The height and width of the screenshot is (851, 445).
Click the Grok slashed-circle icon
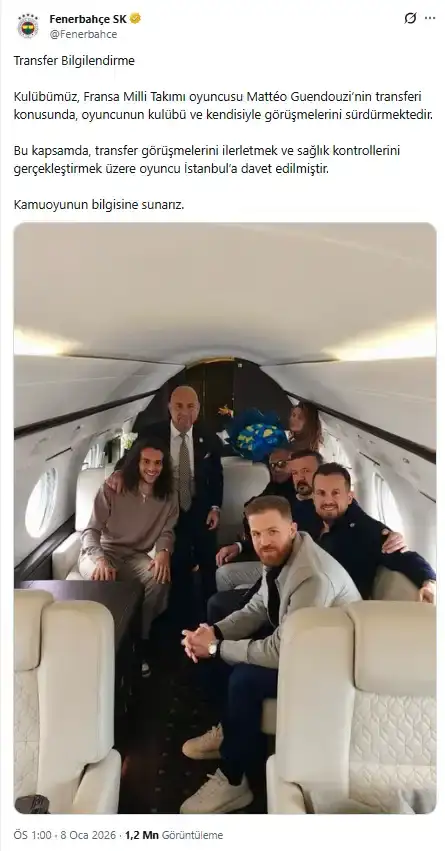coord(410,18)
